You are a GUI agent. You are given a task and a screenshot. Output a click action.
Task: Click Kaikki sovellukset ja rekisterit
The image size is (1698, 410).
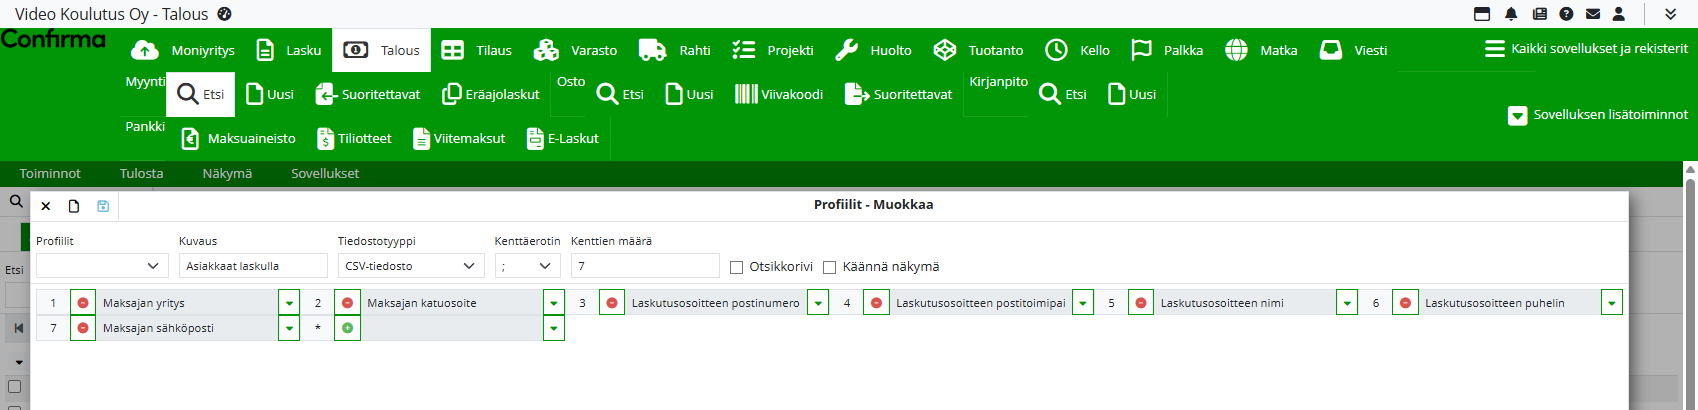pyautogui.click(x=1586, y=49)
